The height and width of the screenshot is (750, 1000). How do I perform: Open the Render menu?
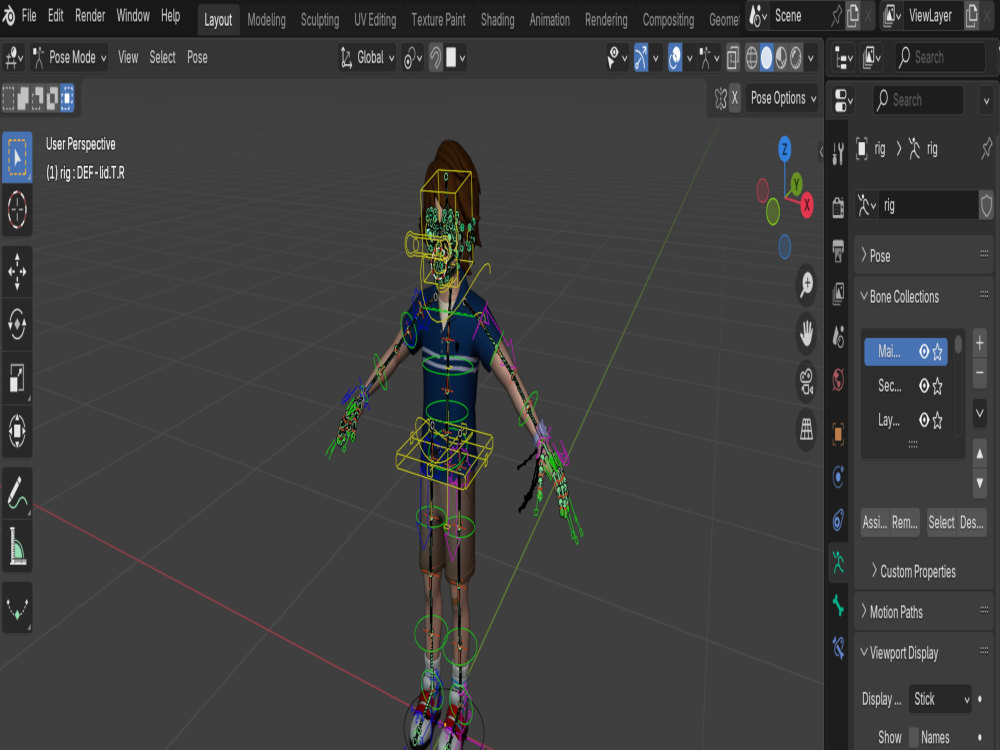point(90,15)
